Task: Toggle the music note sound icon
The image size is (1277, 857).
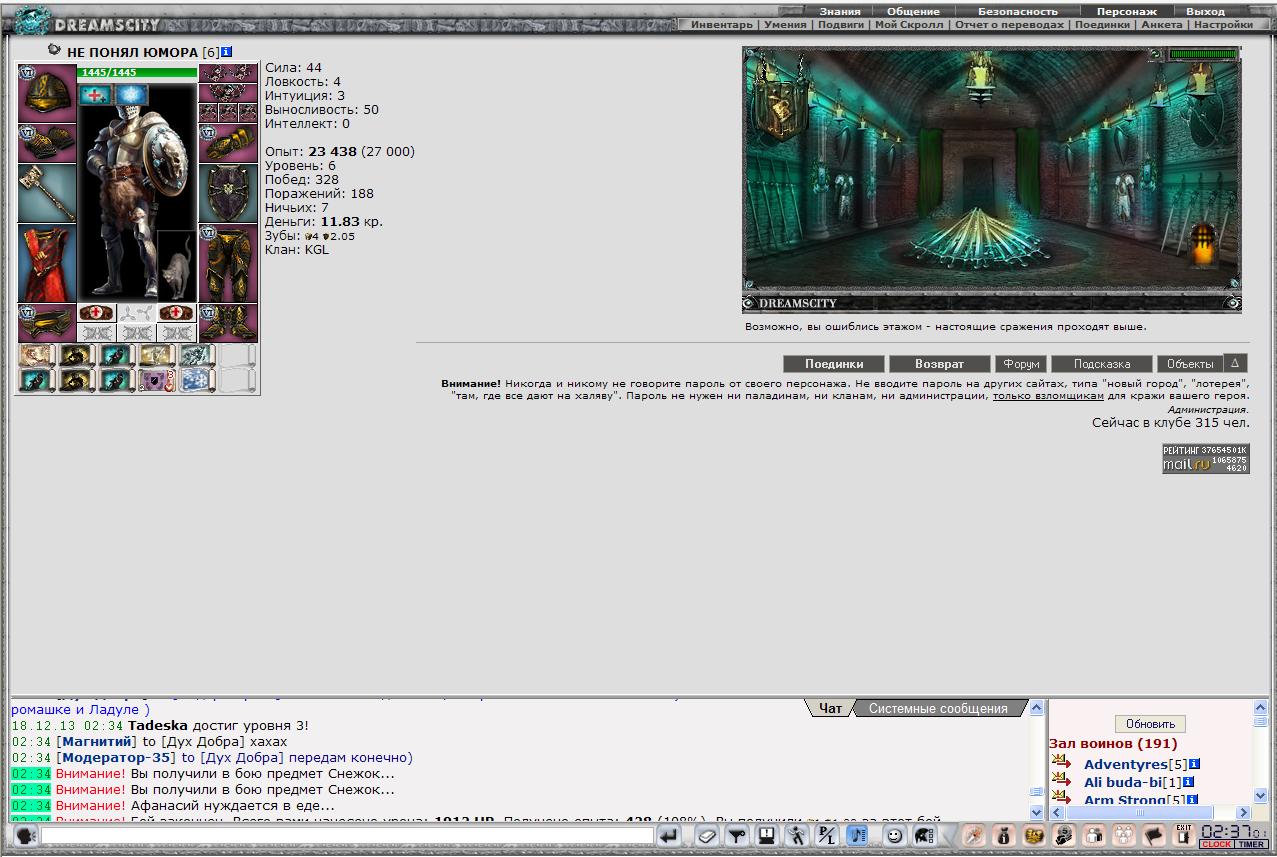Action: click(857, 836)
